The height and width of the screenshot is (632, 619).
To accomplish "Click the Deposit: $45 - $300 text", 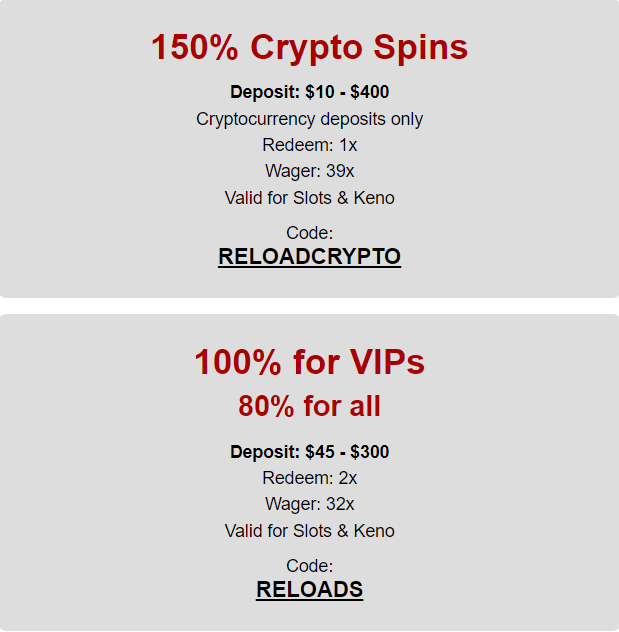I will (x=310, y=452).
